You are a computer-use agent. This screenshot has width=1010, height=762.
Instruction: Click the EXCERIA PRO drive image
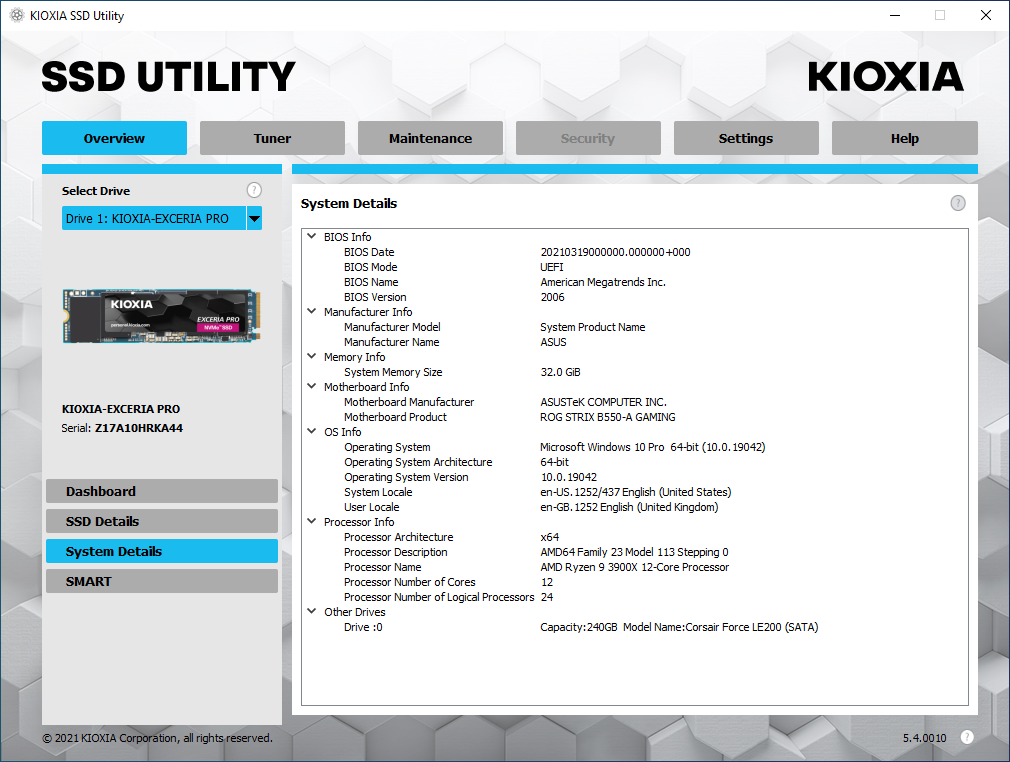tap(162, 316)
